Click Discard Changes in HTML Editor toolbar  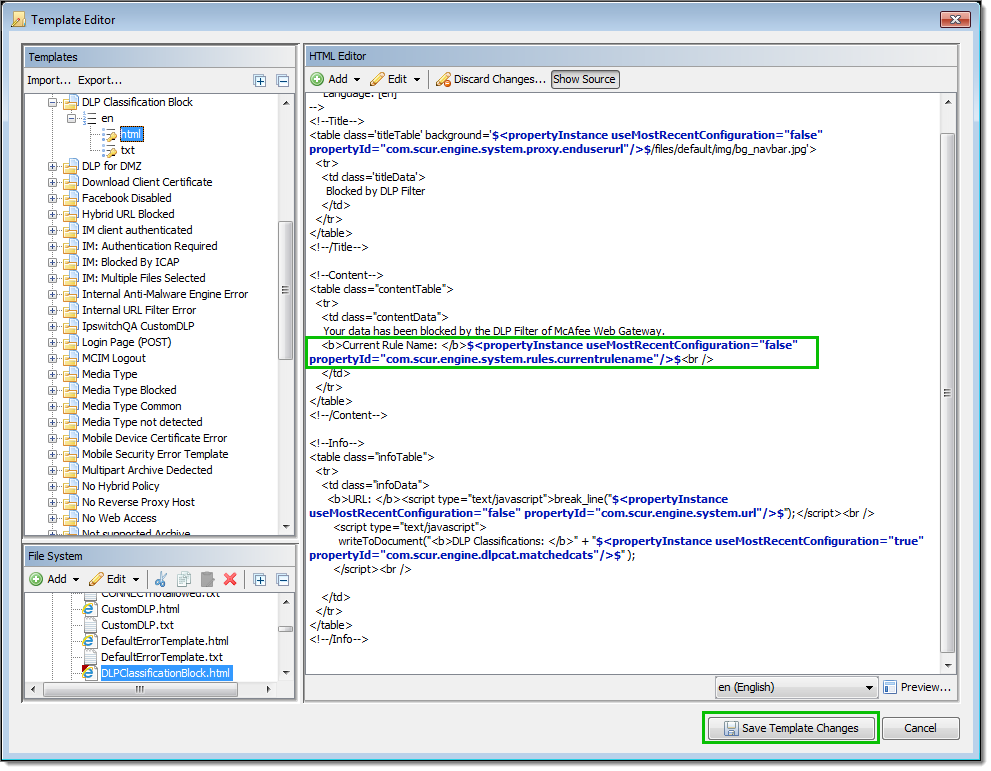[490, 79]
